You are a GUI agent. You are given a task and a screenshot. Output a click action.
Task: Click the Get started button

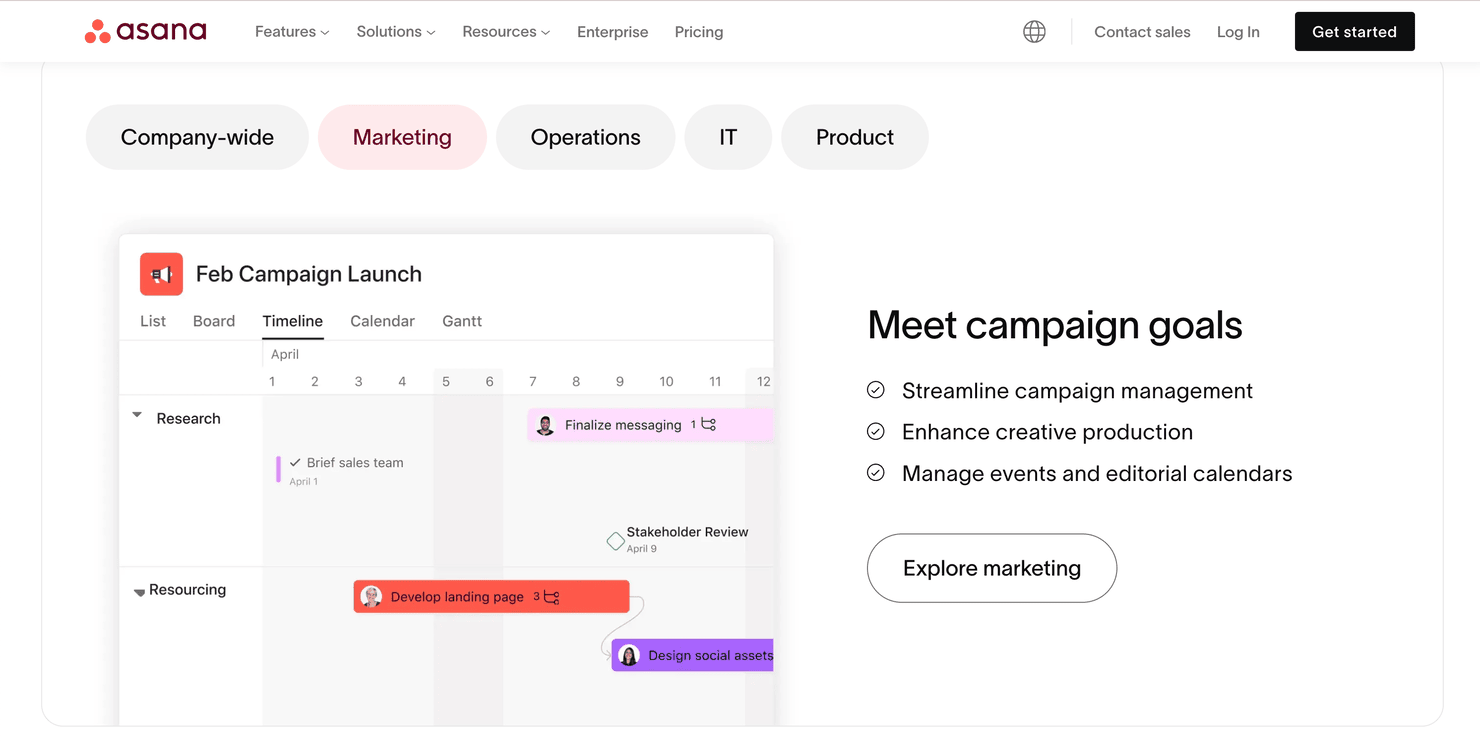click(1354, 32)
